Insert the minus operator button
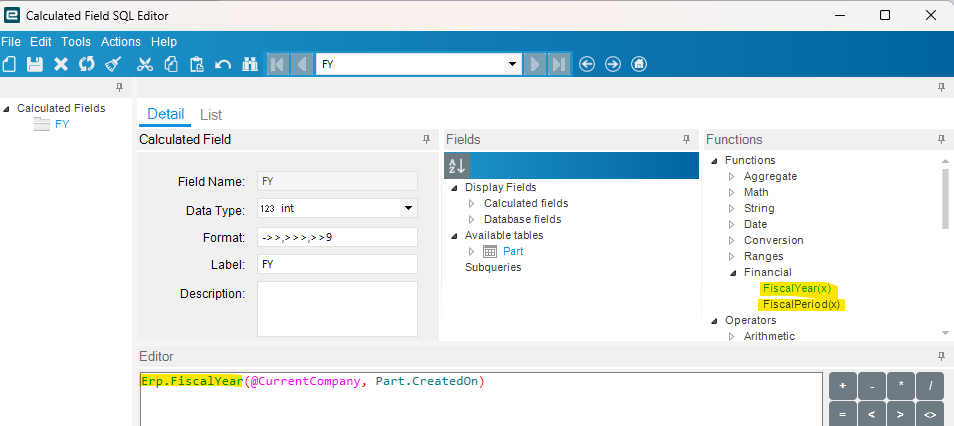 point(872,386)
